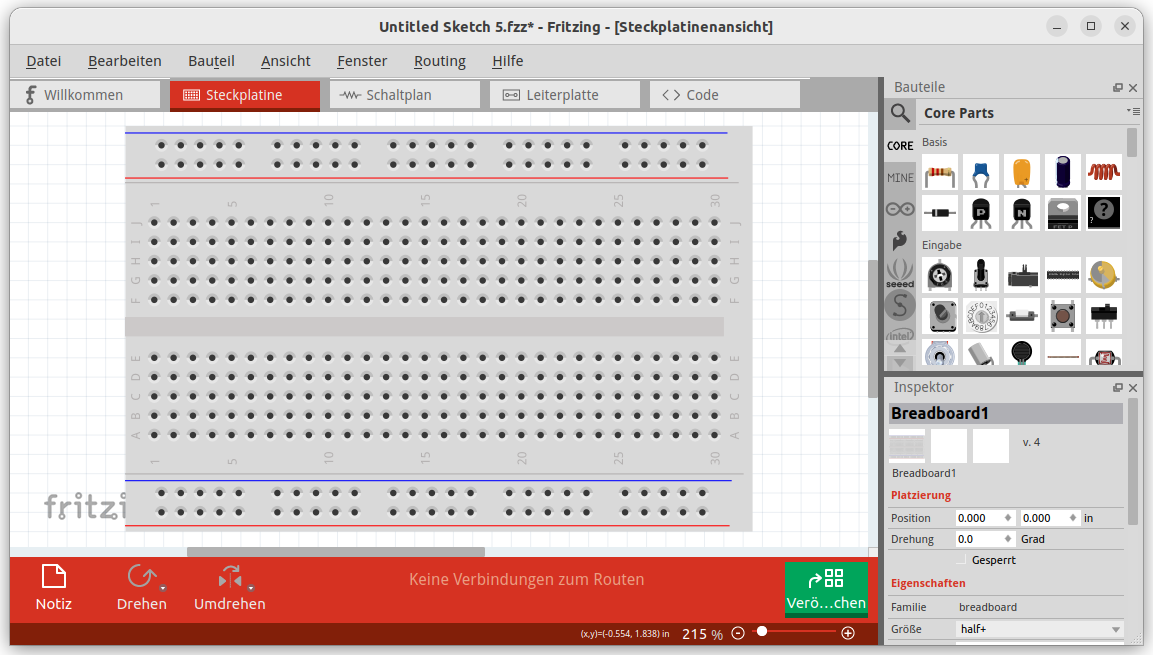Click the Umdrehen flip tool
The height and width of the screenshot is (655, 1153).
tap(229, 587)
